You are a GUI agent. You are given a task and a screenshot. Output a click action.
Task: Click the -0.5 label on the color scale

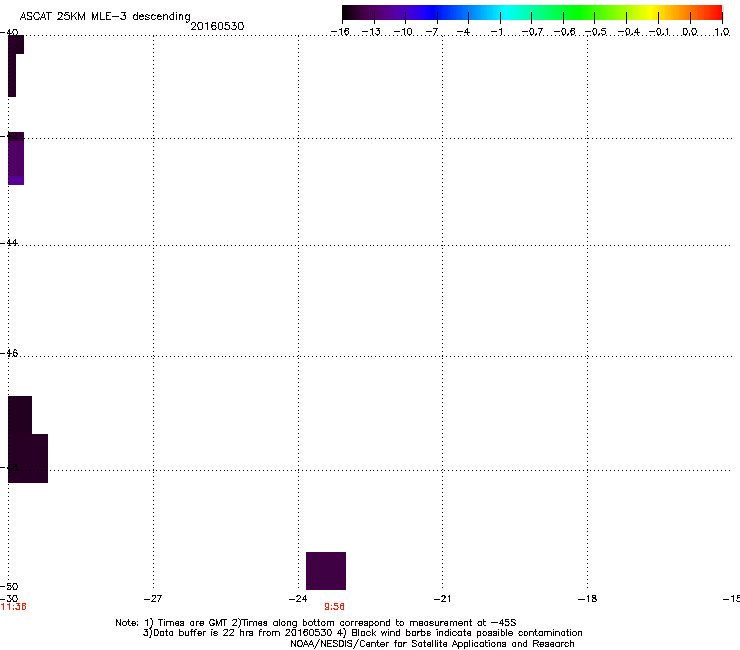[596, 32]
